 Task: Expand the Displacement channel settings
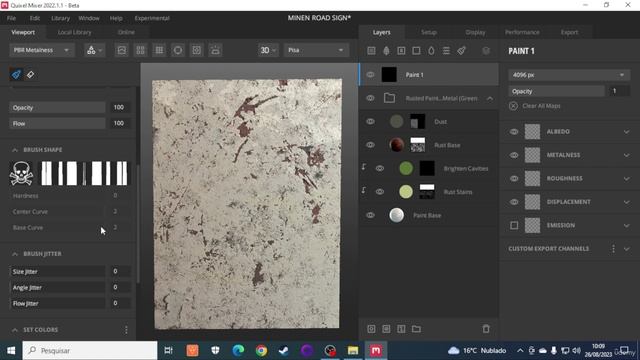627,202
